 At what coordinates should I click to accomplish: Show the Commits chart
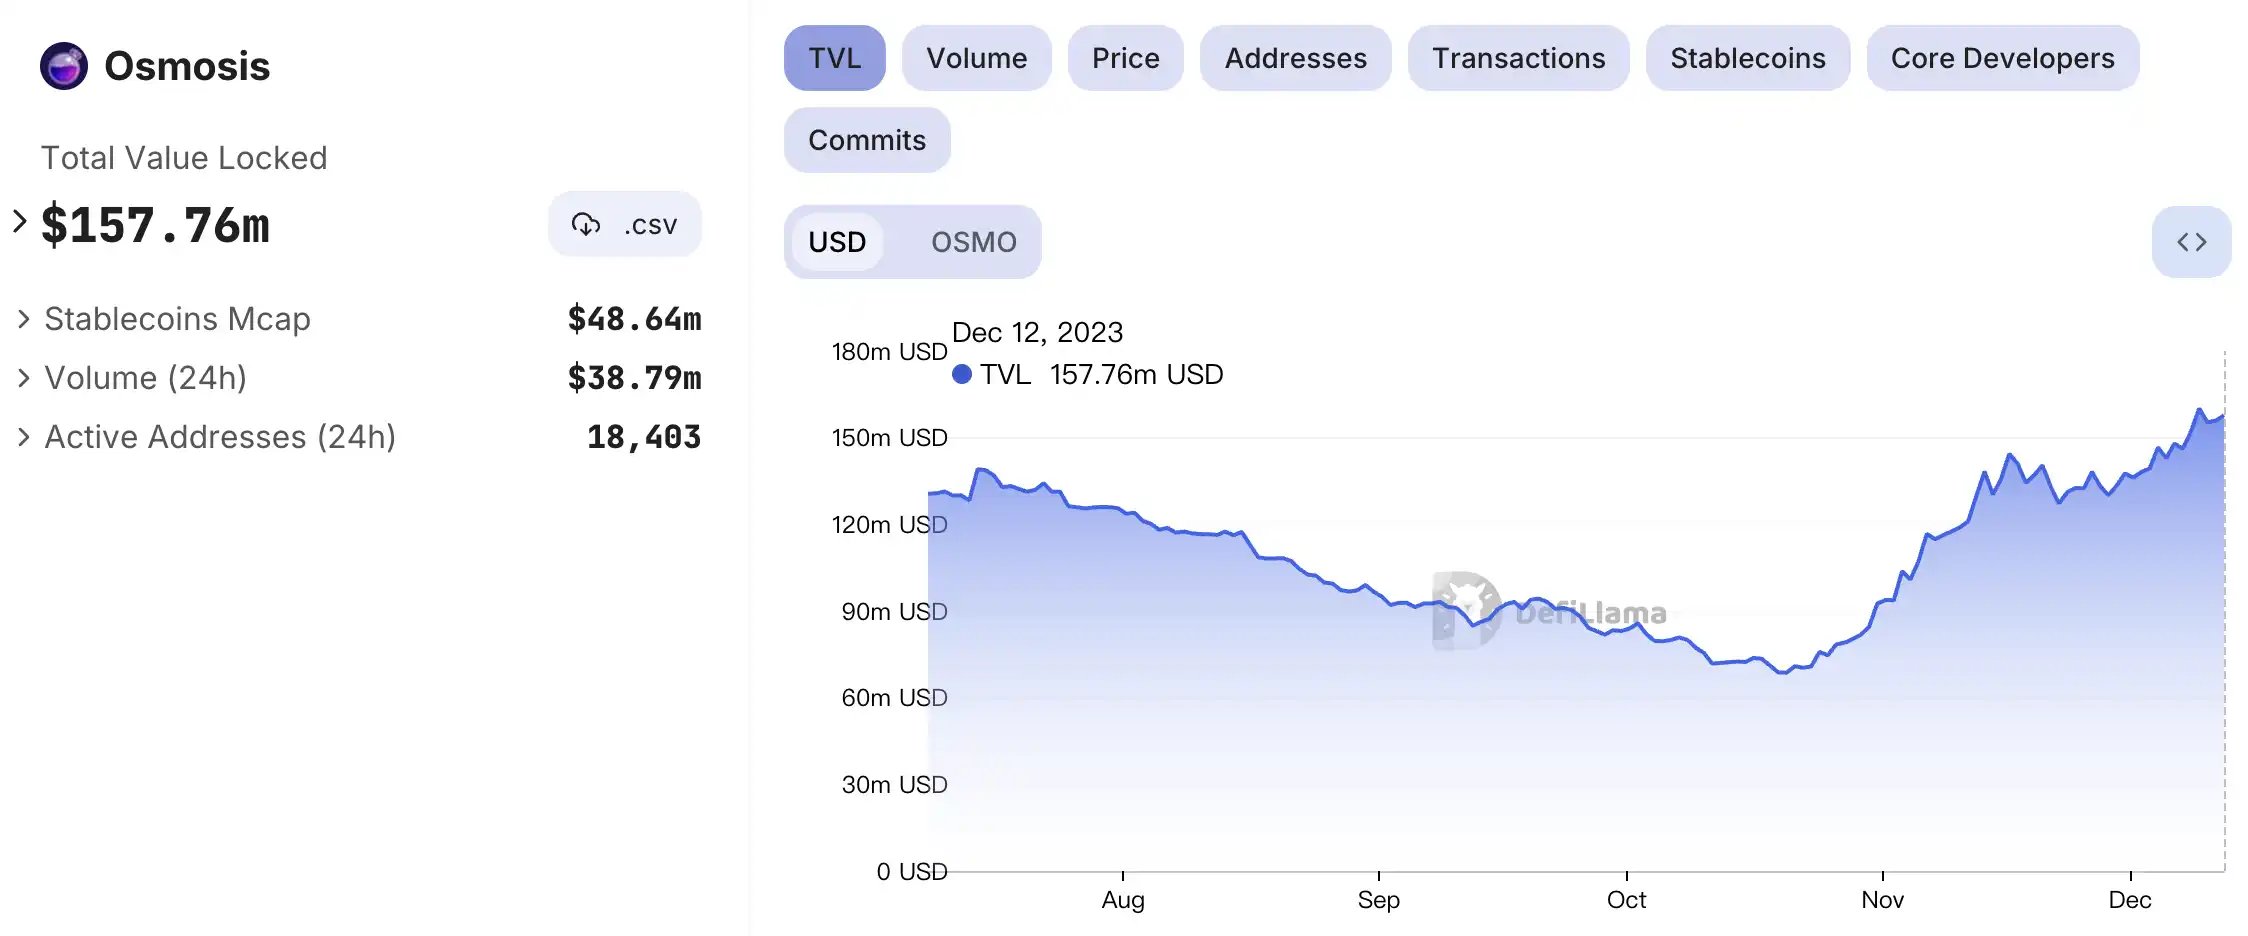click(x=866, y=140)
